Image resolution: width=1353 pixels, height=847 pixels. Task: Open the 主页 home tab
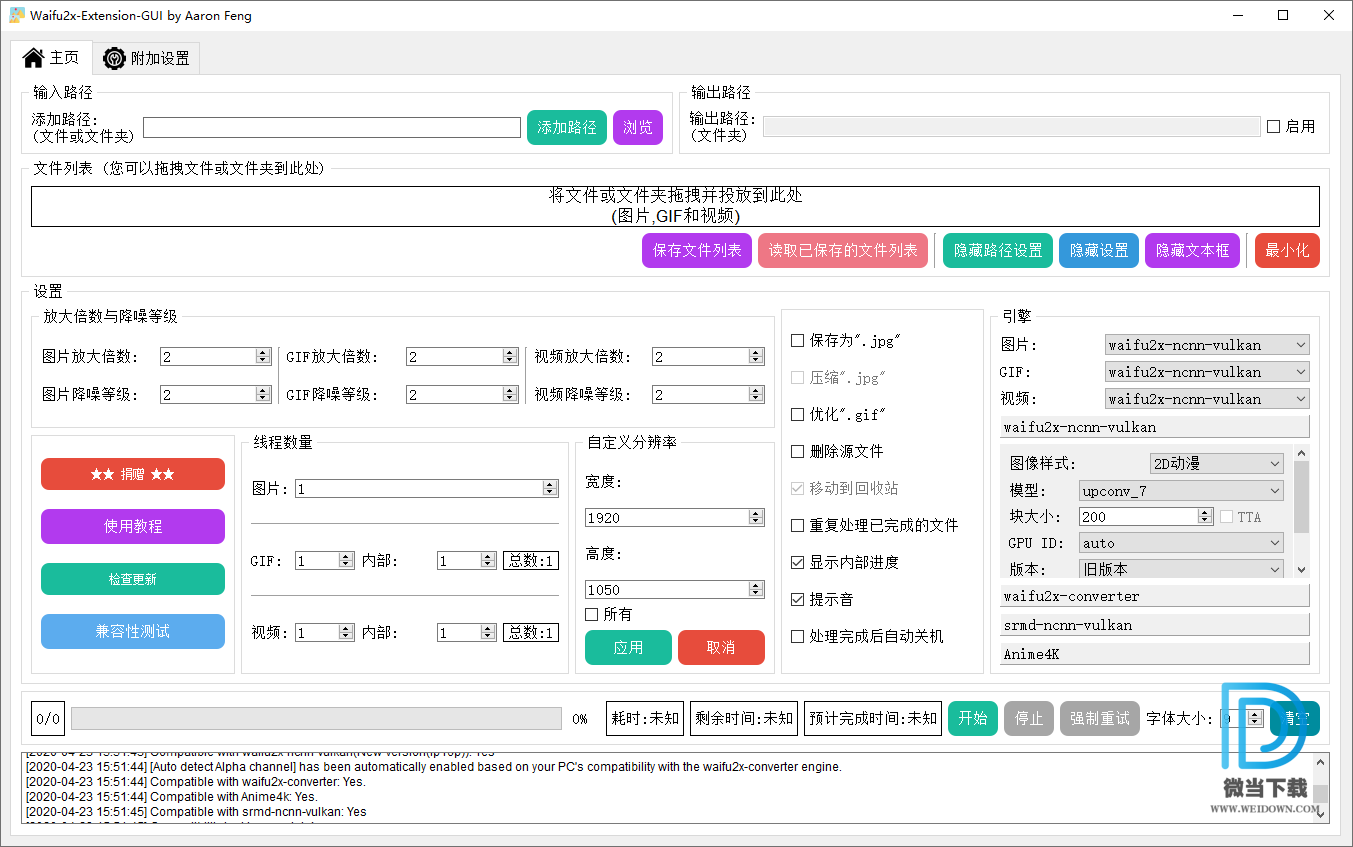pos(51,57)
